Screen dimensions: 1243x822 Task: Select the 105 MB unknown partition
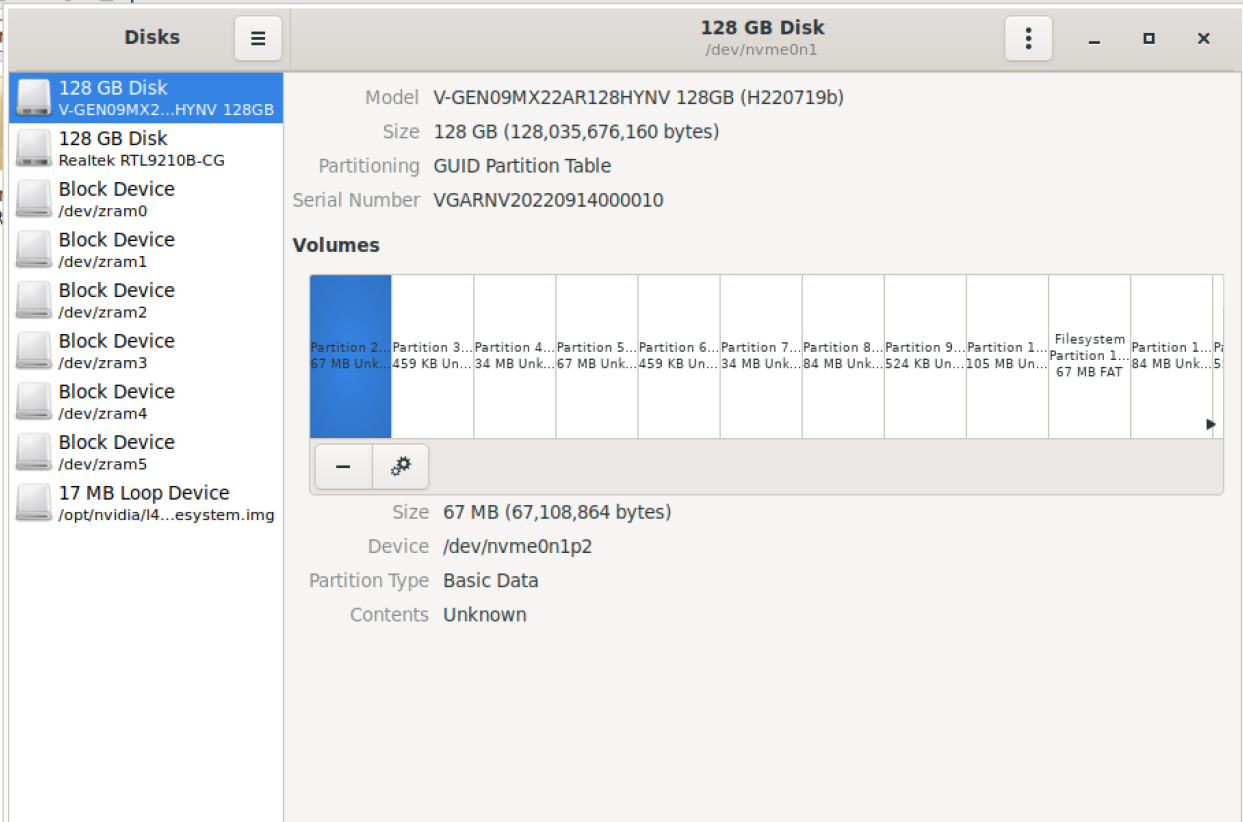[1007, 356]
